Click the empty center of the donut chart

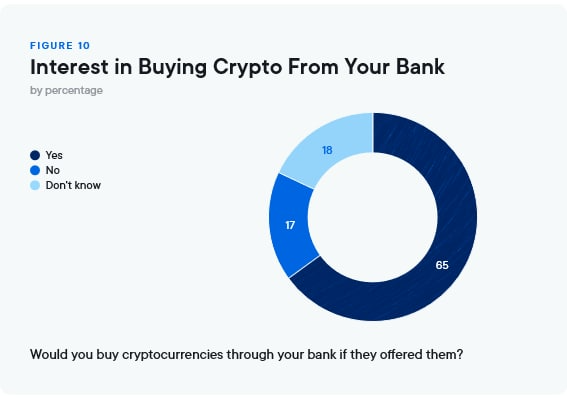coord(373,217)
